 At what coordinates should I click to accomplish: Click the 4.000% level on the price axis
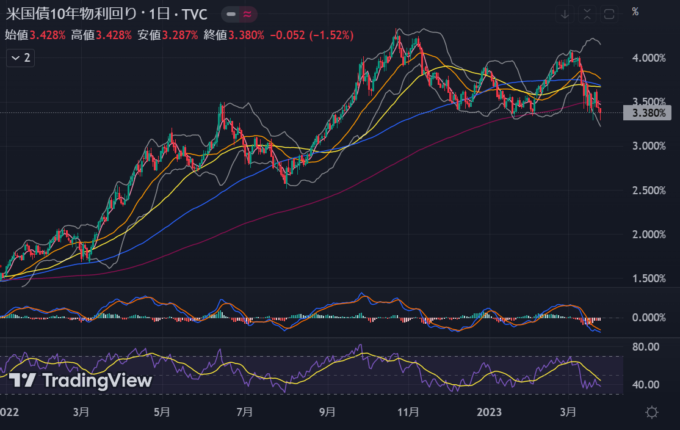click(649, 58)
